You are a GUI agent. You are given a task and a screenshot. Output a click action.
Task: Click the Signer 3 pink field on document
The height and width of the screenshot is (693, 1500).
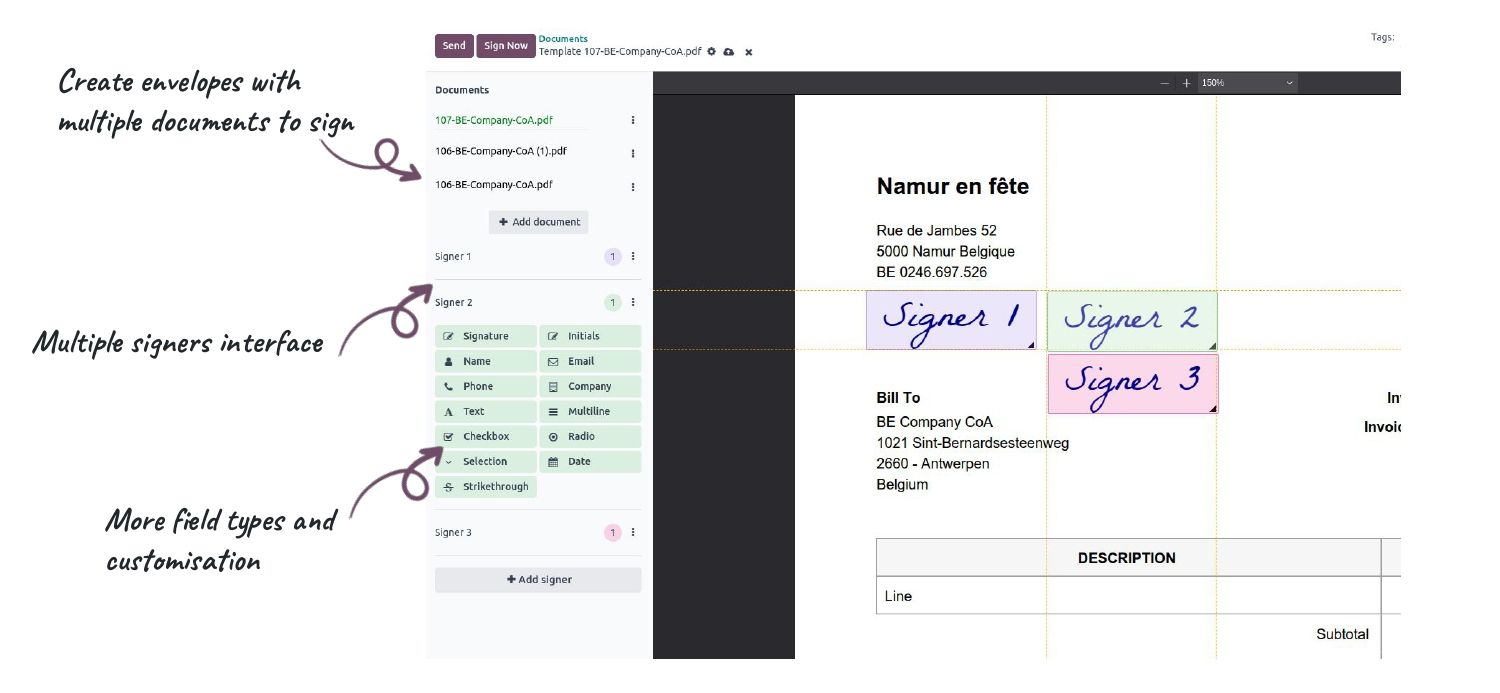[x=1131, y=383]
